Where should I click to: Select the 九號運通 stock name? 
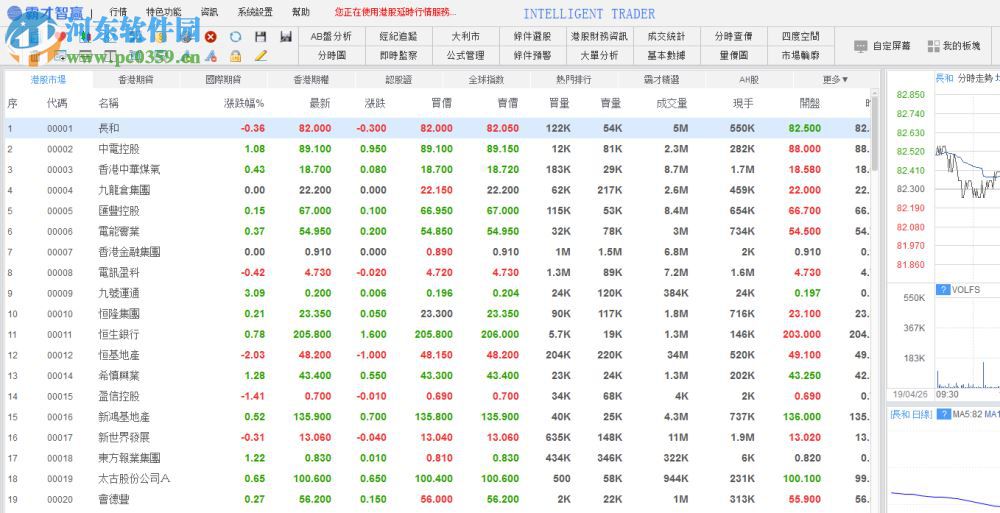(119, 293)
